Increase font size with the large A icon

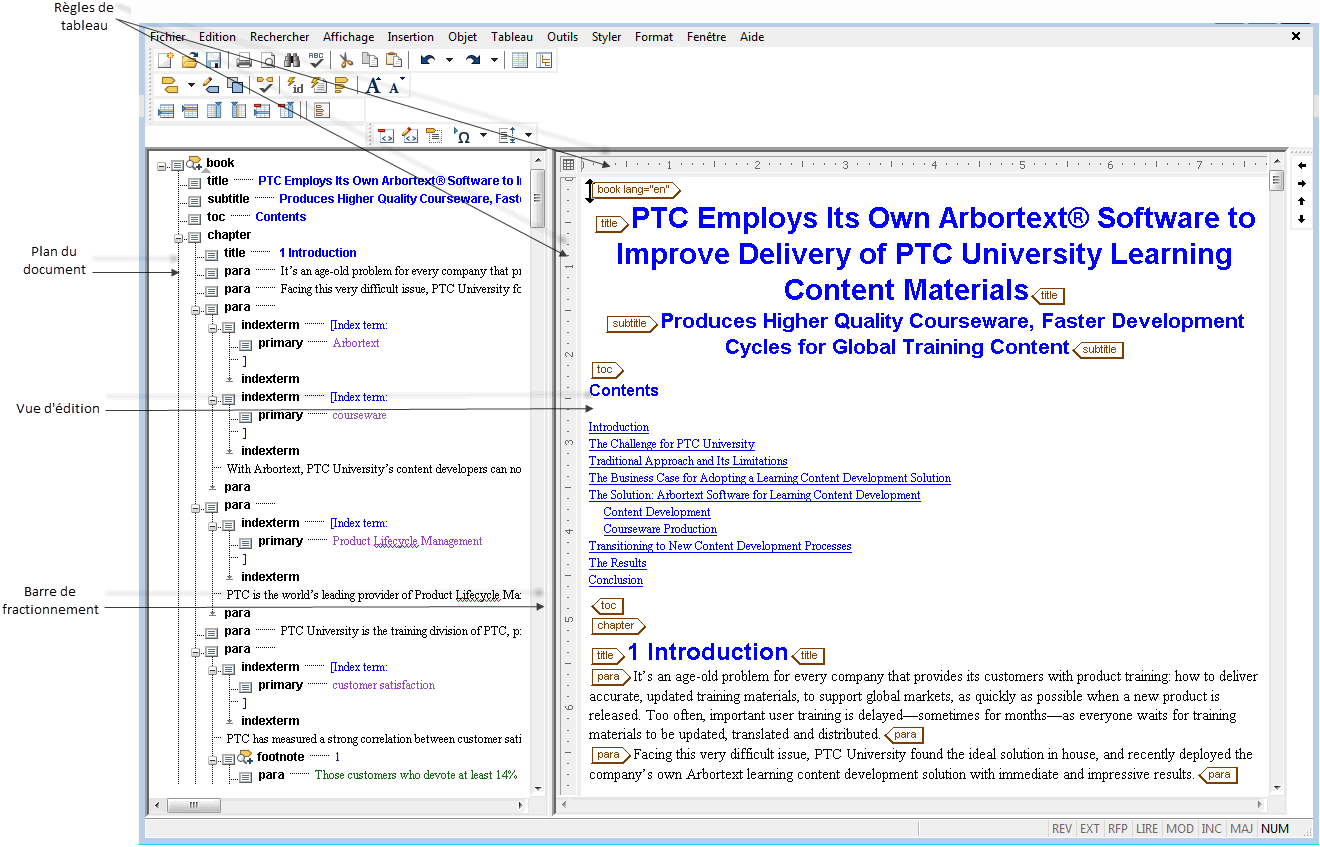[x=373, y=86]
